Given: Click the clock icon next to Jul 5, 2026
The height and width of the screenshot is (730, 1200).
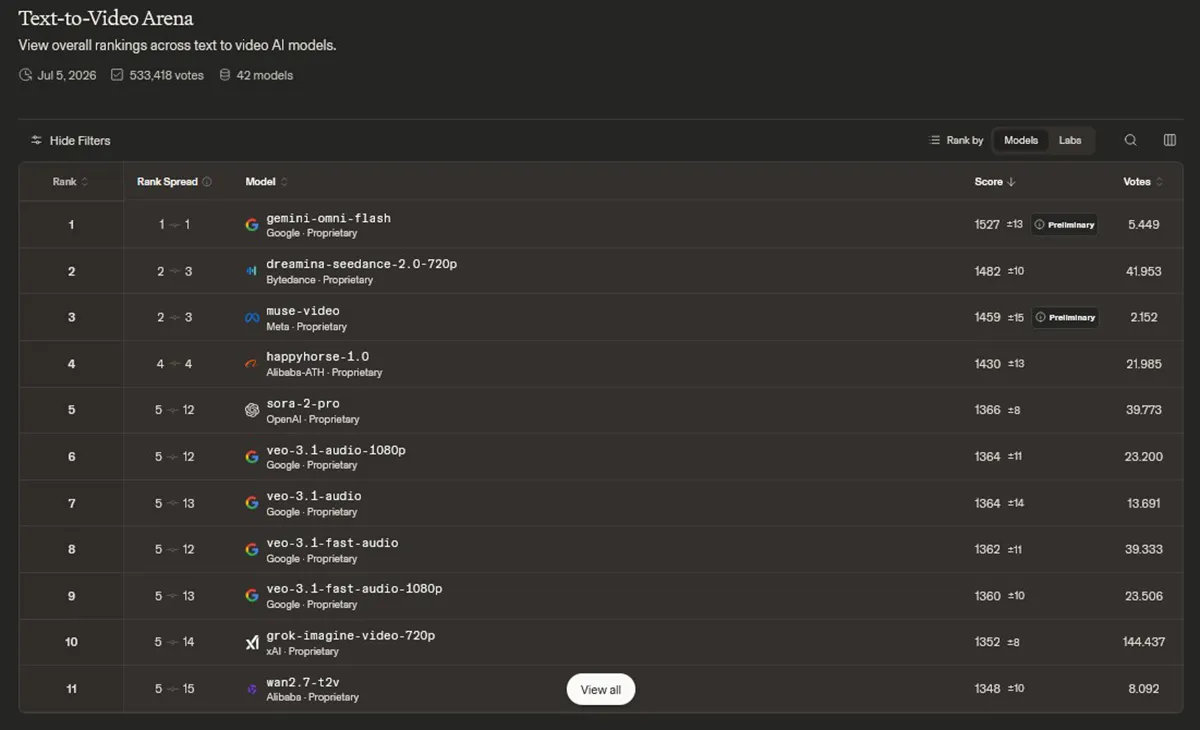Looking at the screenshot, I should pos(25,75).
